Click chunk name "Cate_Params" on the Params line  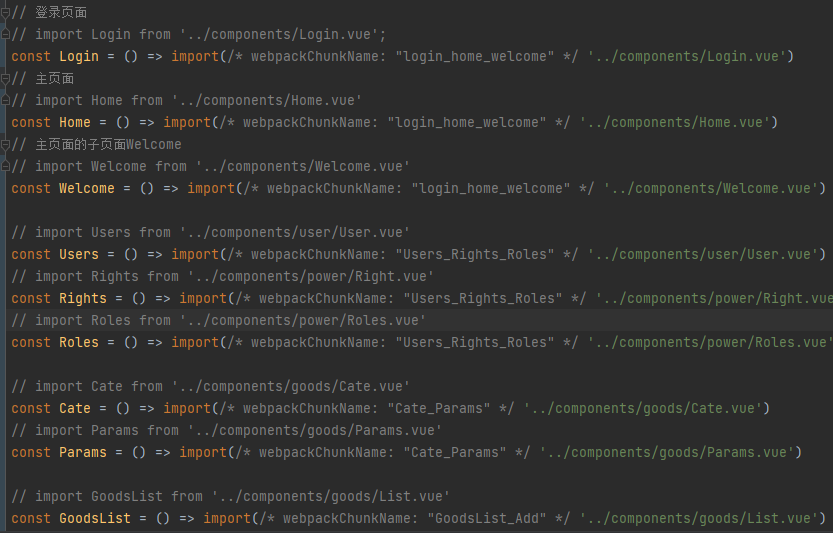coord(455,452)
